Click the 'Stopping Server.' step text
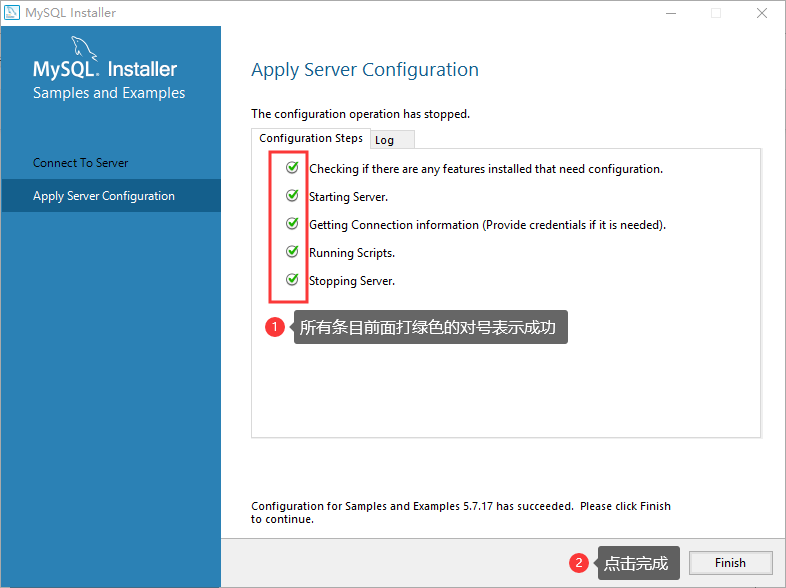Viewport: 786px width, 588px height. pos(352,281)
